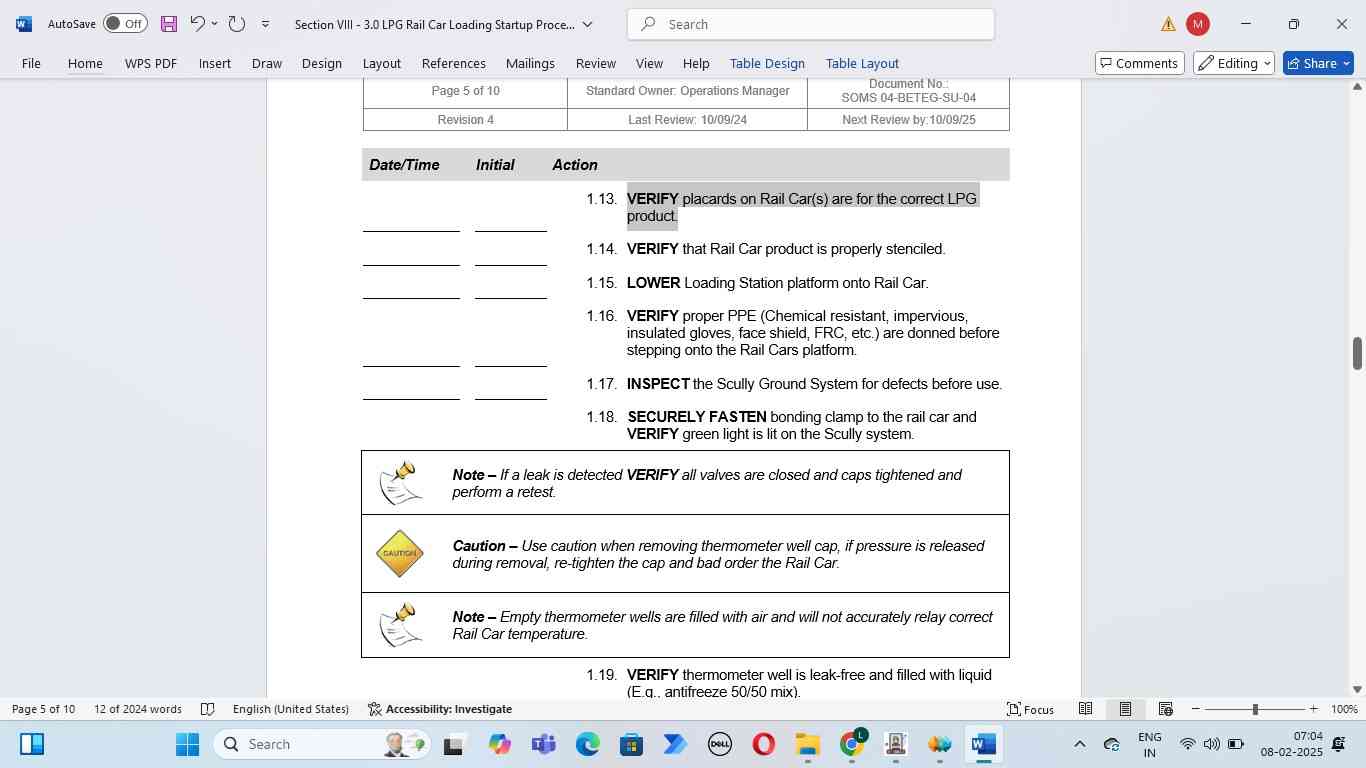Save the document with the floppy disk icon

[x=168, y=24]
